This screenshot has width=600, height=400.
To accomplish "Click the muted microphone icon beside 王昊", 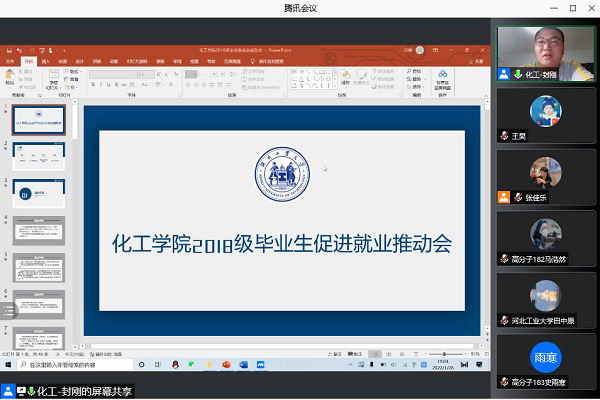I will coord(505,134).
